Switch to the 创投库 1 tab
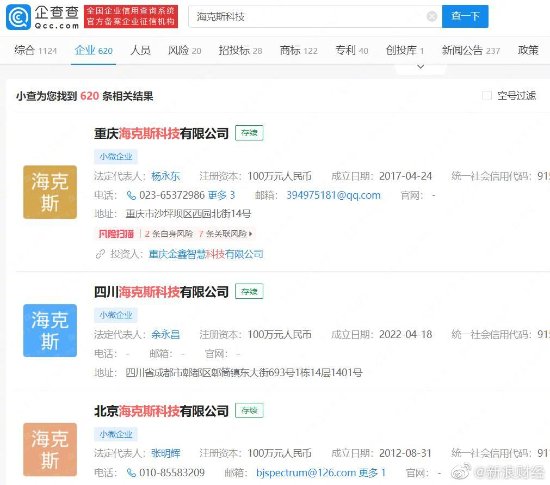This screenshot has width=550, height=485. click(405, 50)
